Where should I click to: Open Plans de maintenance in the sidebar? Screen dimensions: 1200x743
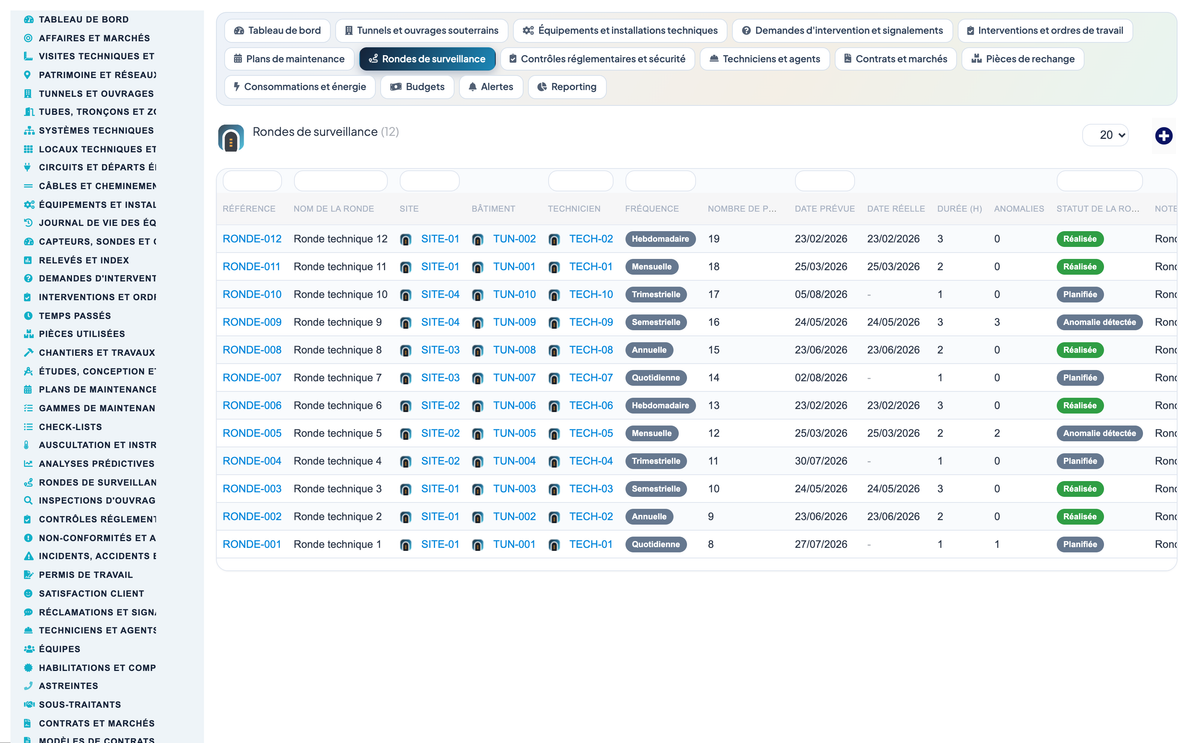(x=97, y=389)
